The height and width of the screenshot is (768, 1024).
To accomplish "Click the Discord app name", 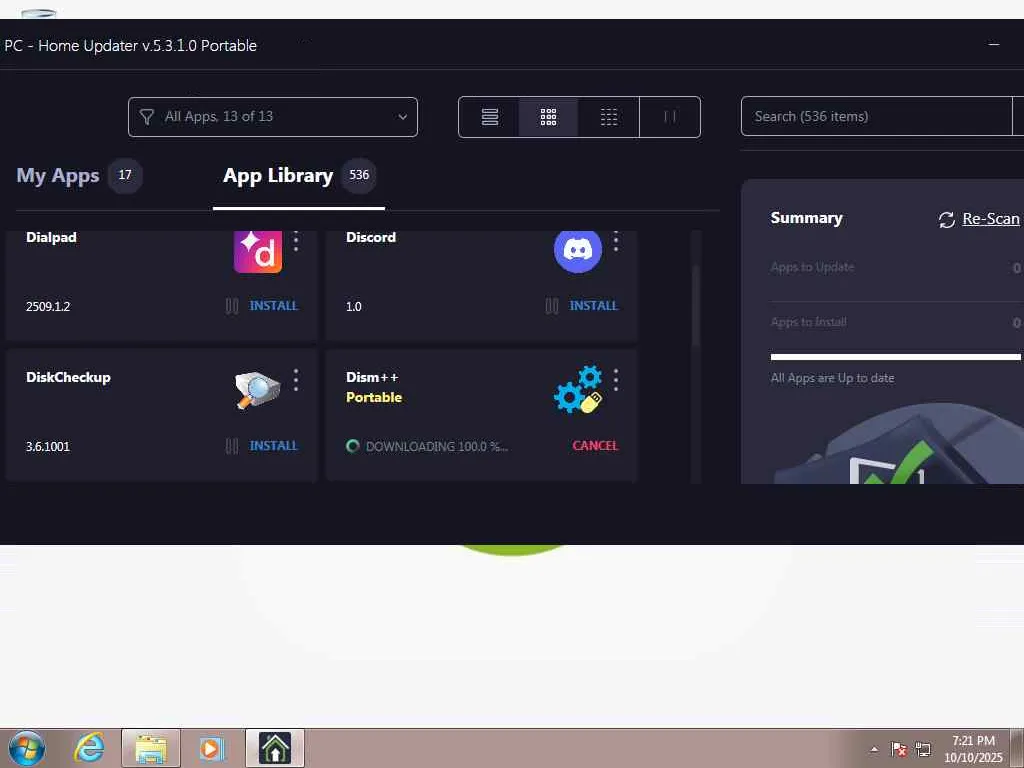I will (371, 238).
